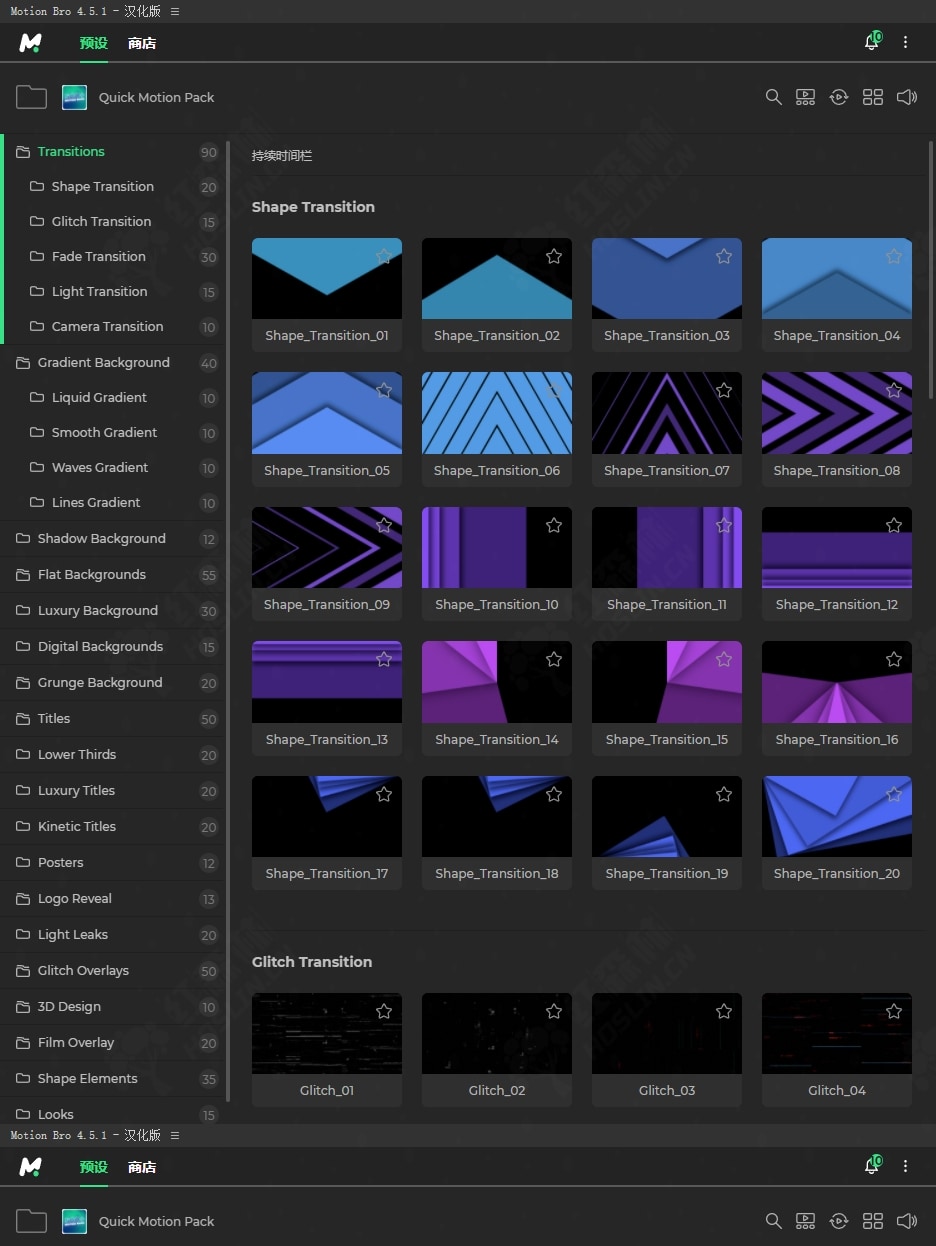Click the Quick Motion Pack thumbnail icon at top
The image size is (936, 1246).
[x=74, y=97]
